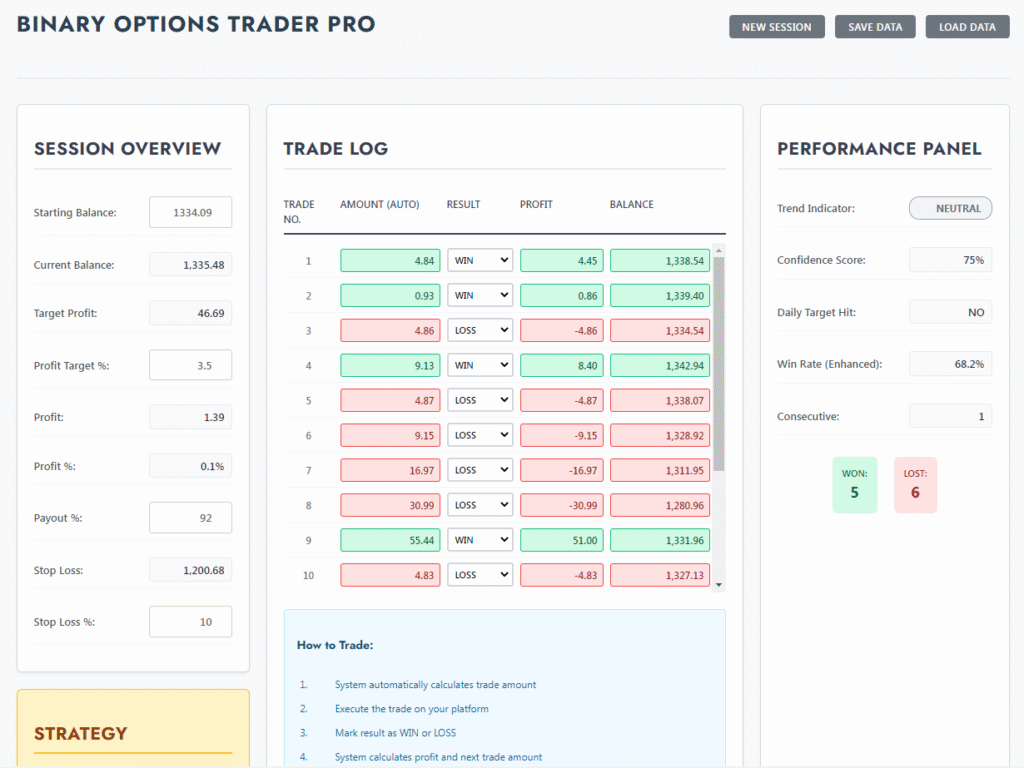Change trade 3 result via dropdown
This screenshot has width=1024, height=768.
tap(480, 331)
